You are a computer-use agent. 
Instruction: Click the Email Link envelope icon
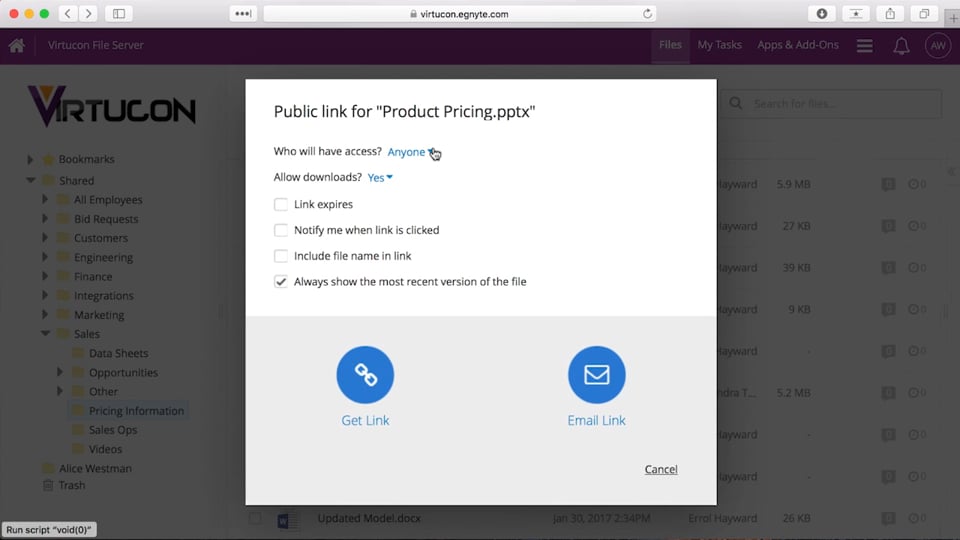(x=596, y=375)
